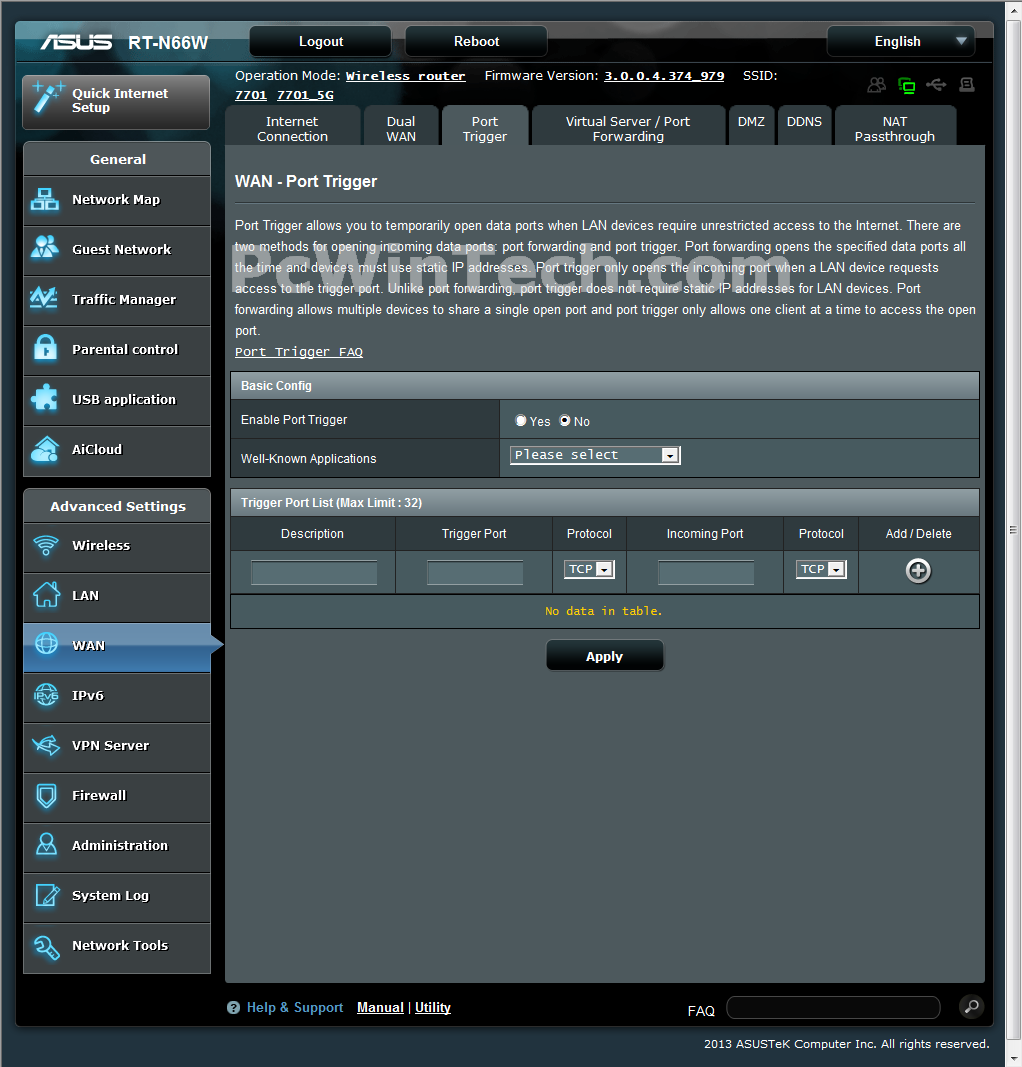Click the Guest Network people icon
This screenshot has width=1022, height=1067.
[45, 248]
